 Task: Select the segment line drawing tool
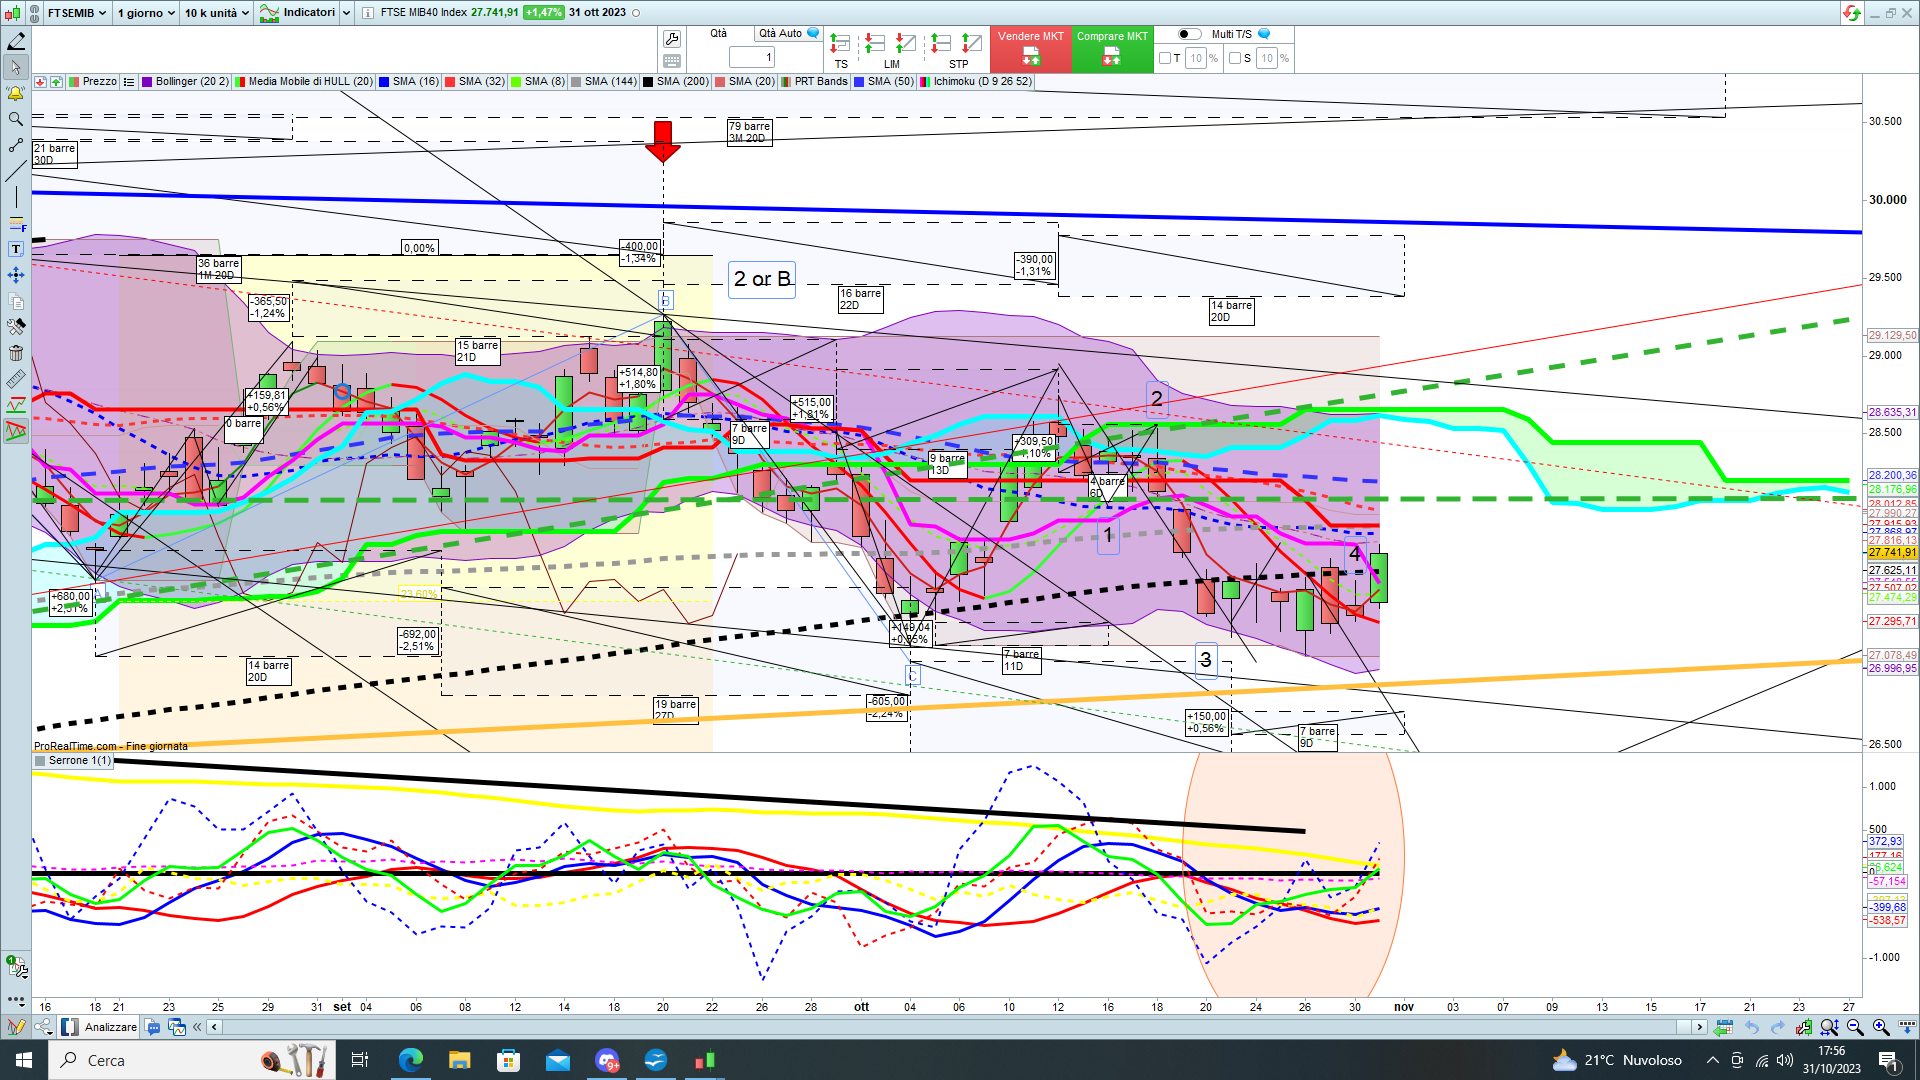(16, 145)
